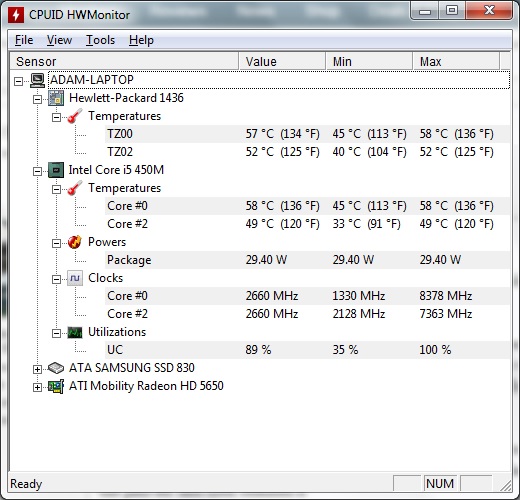Click the Min column header
Viewport: 520px width, 500px height.
tap(369, 61)
